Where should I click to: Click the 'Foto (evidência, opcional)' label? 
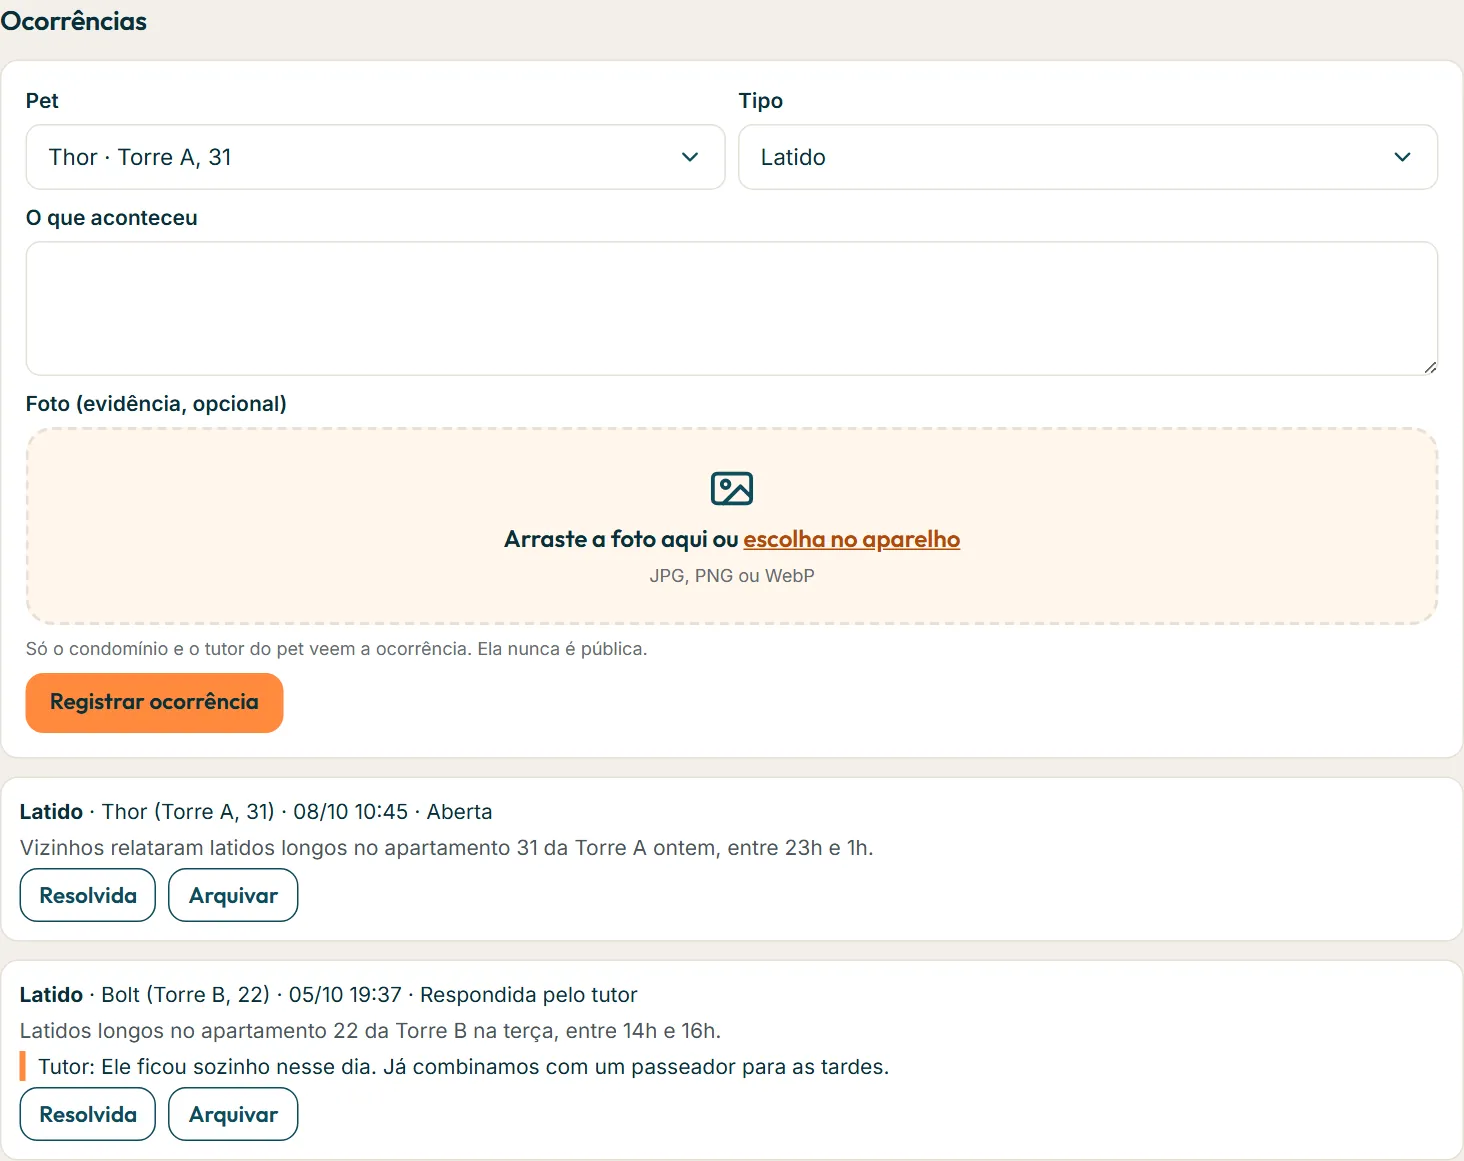pyautogui.click(x=156, y=403)
